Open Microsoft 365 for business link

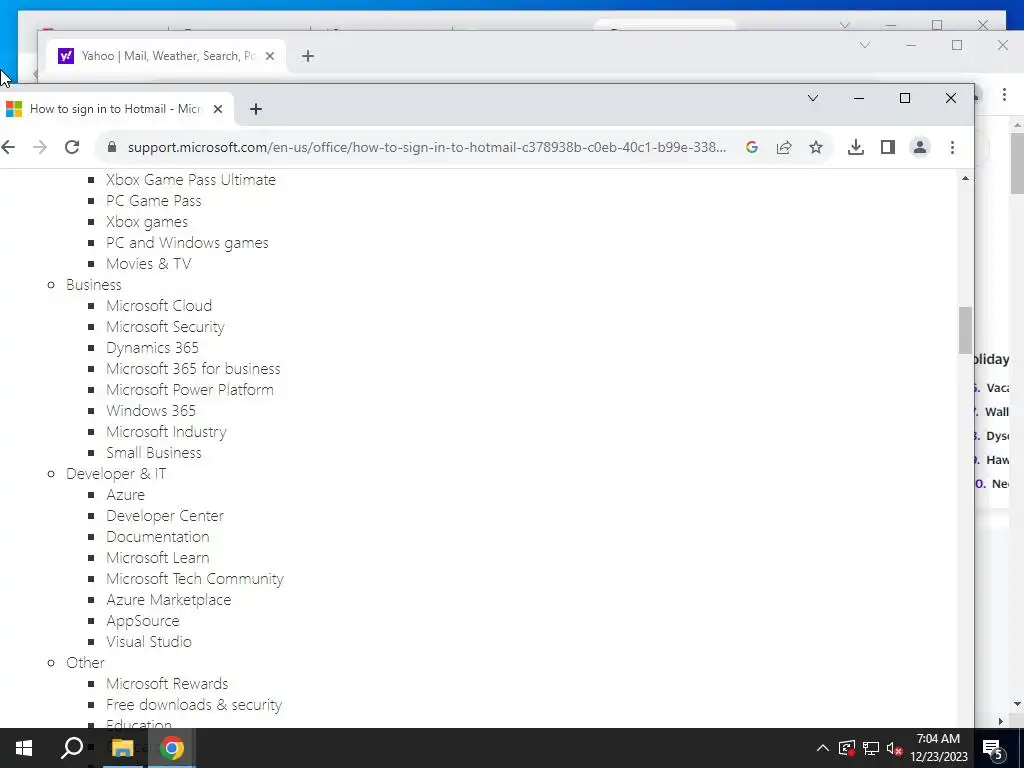(193, 368)
